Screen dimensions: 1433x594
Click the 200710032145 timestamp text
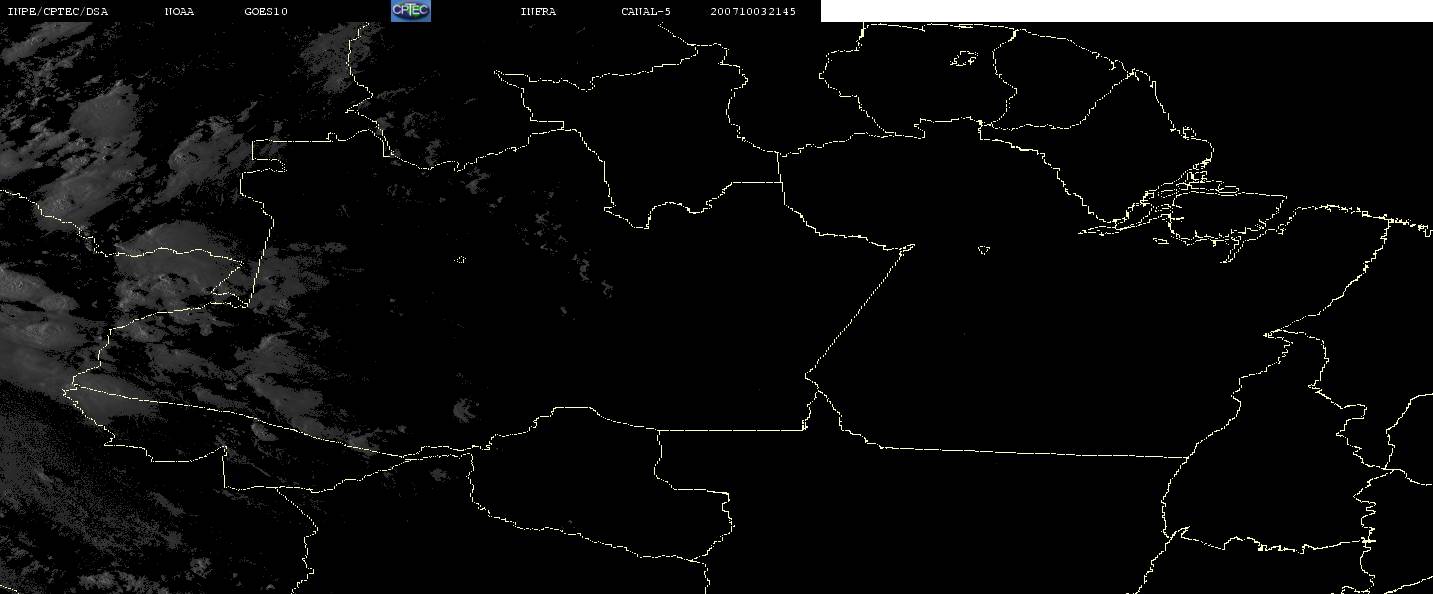click(x=753, y=11)
